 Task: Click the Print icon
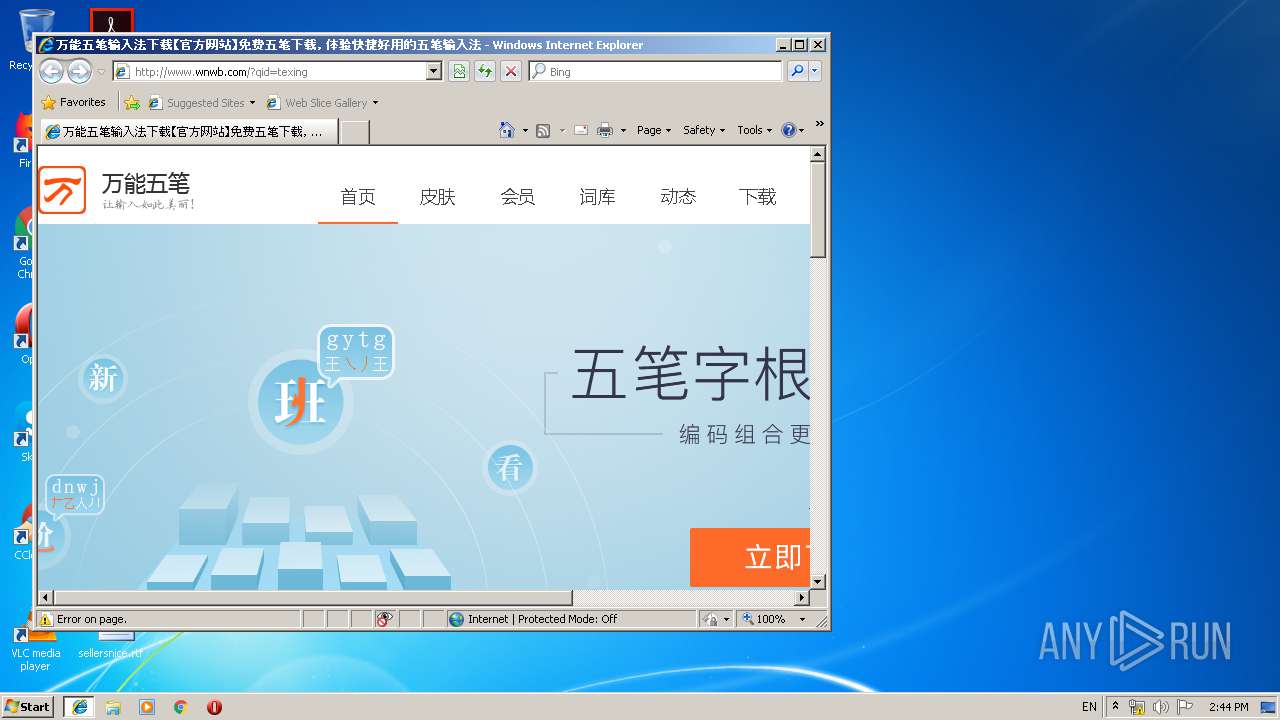point(605,130)
